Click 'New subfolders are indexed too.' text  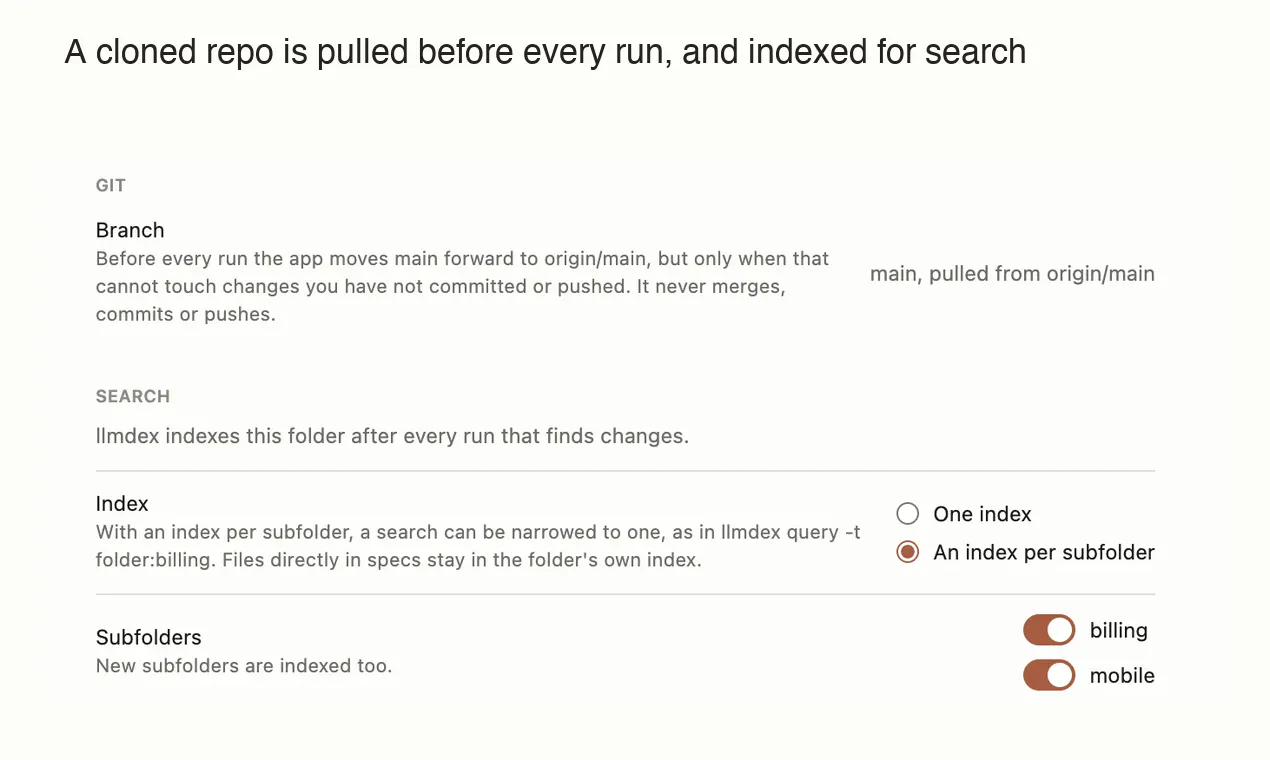click(x=244, y=665)
